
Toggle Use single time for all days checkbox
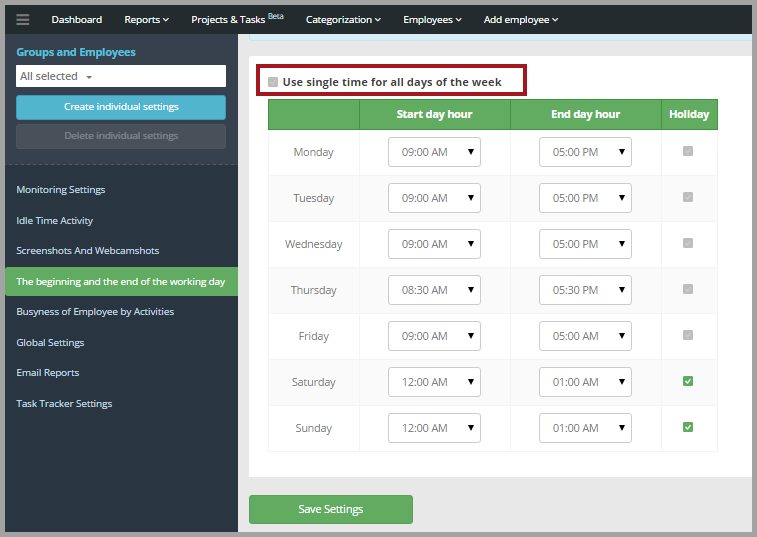coord(273,82)
